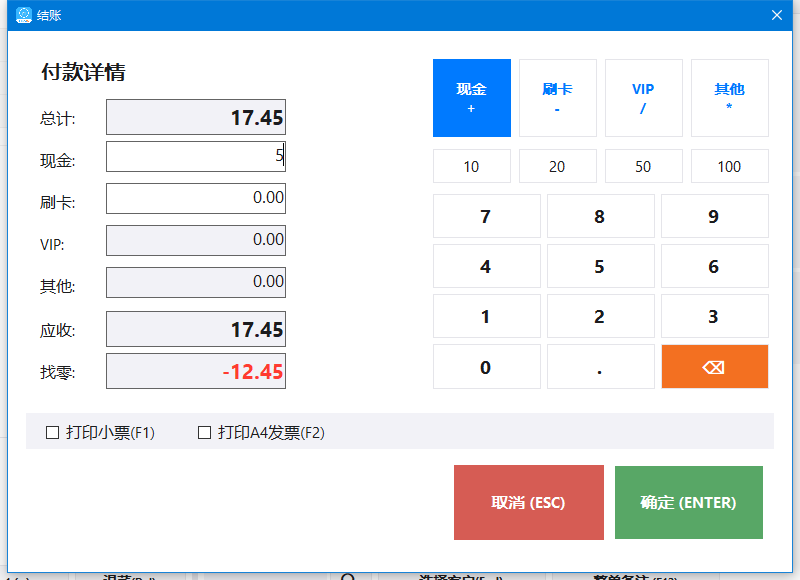Confirm payment with 确定 (ENTER) button
The width and height of the screenshot is (800, 580).
(x=689, y=502)
